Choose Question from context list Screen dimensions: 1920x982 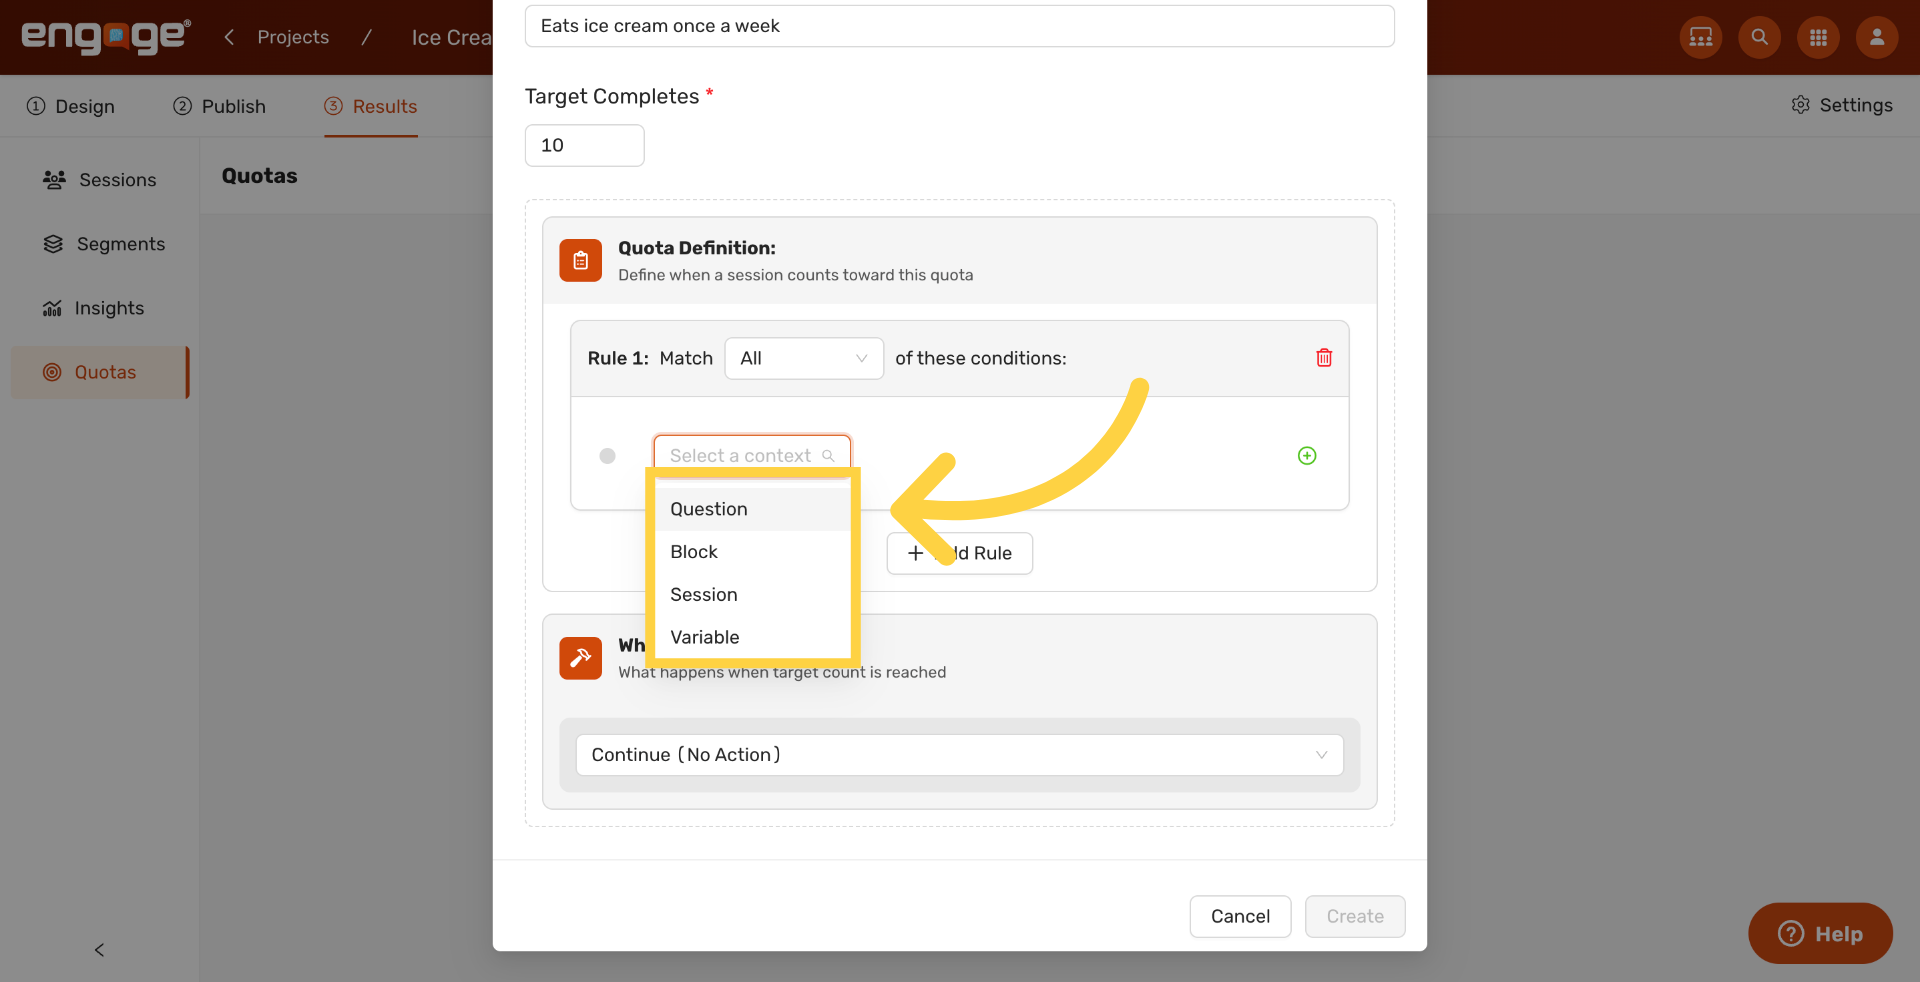752,509
